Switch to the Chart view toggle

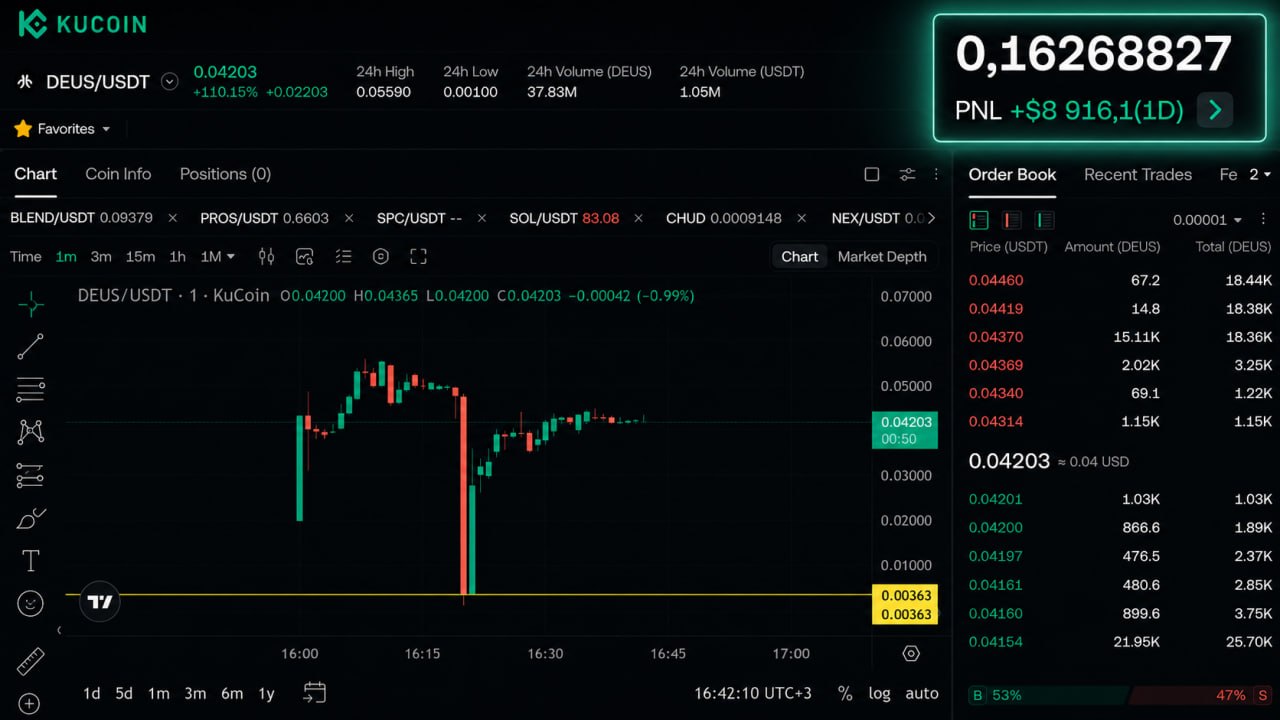800,256
